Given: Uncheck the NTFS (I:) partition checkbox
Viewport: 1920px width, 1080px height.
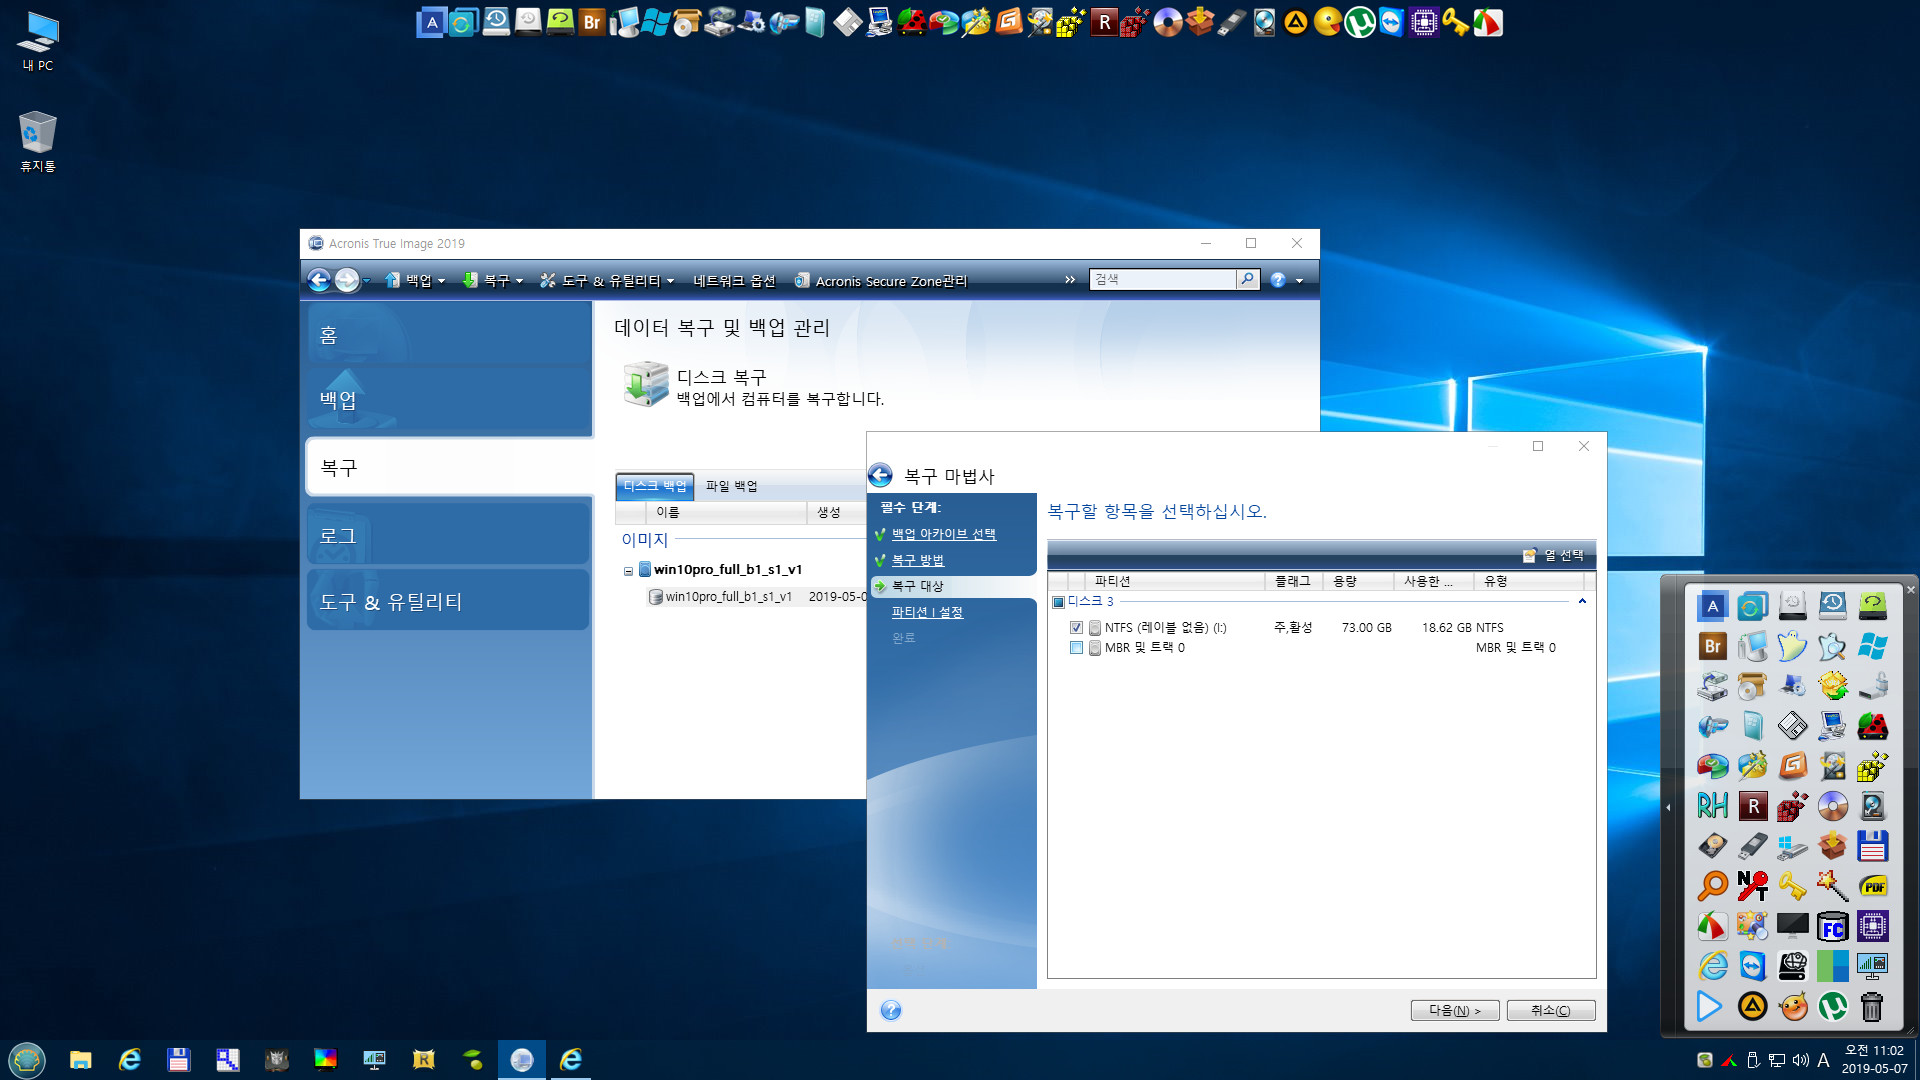Looking at the screenshot, I should pyautogui.click(x=1076, y=628).
